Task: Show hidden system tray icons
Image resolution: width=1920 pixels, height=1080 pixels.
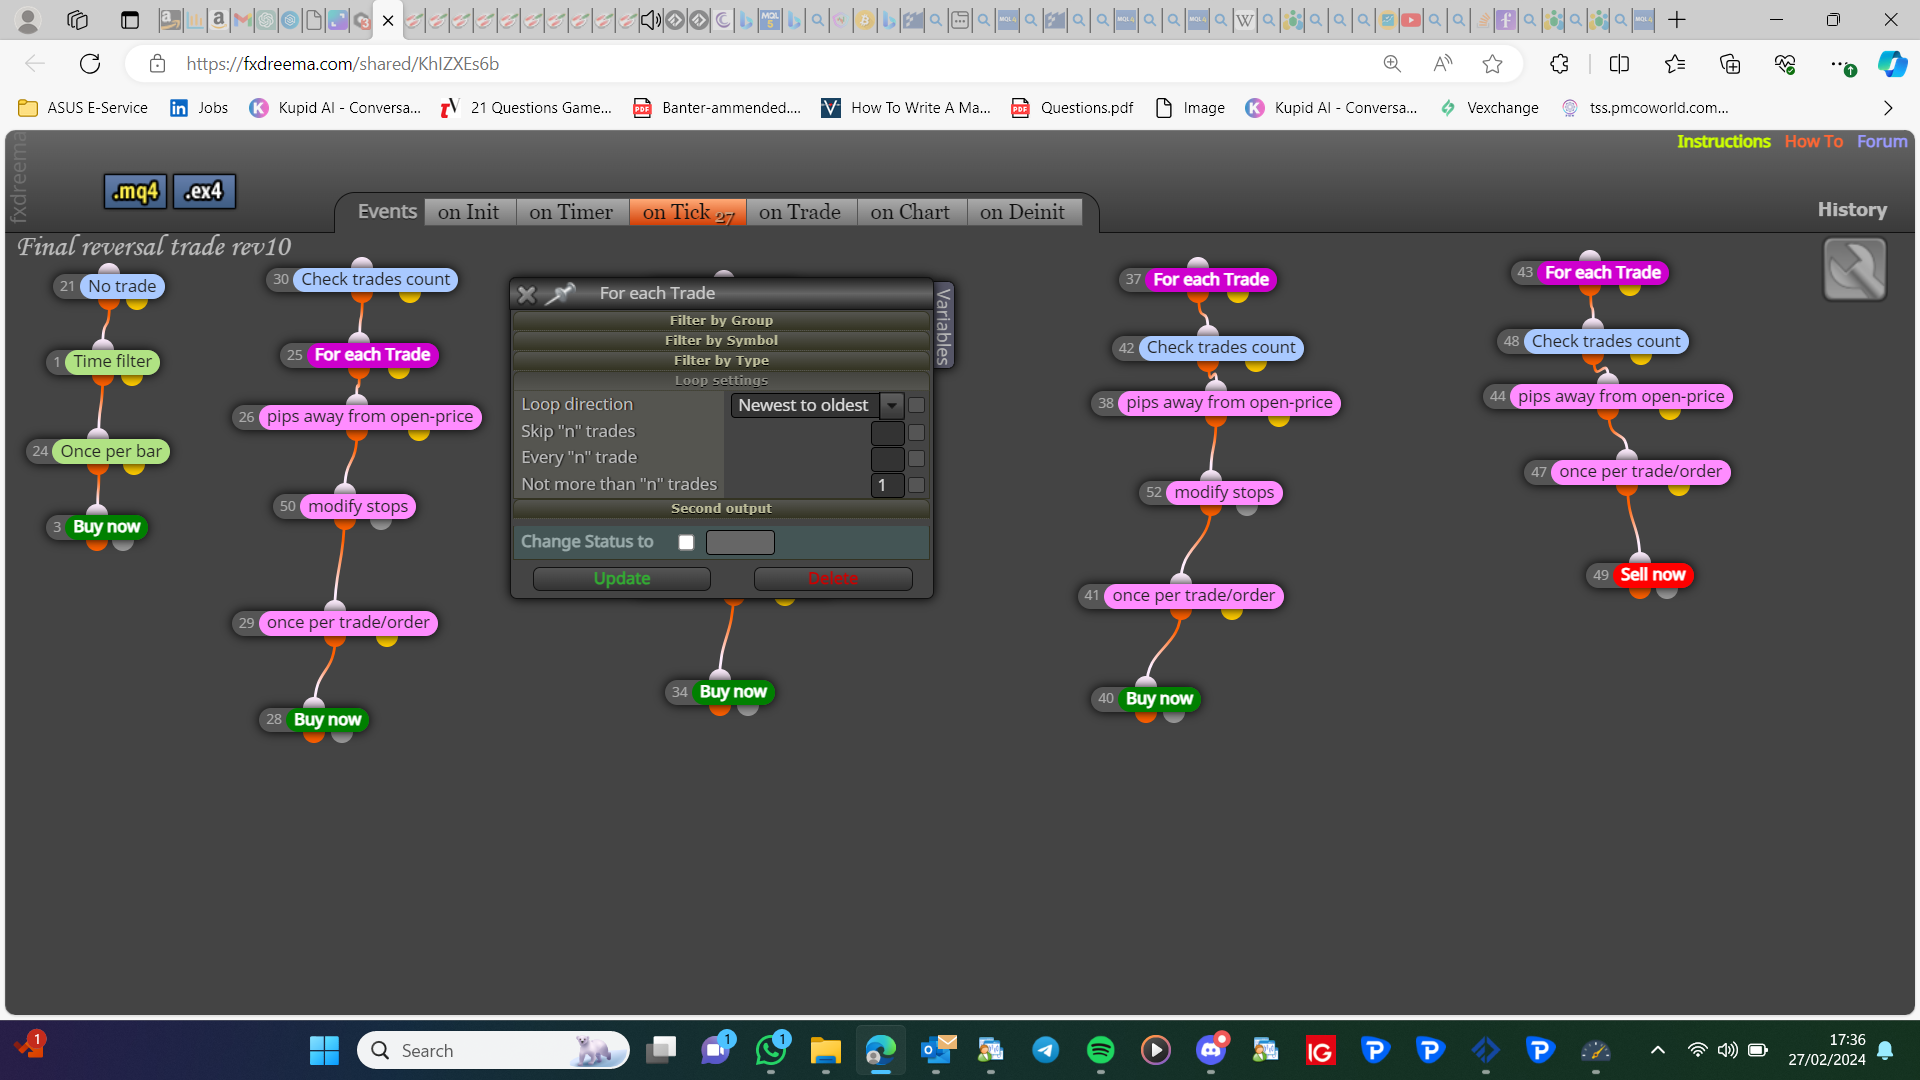Action: 1657,1050
